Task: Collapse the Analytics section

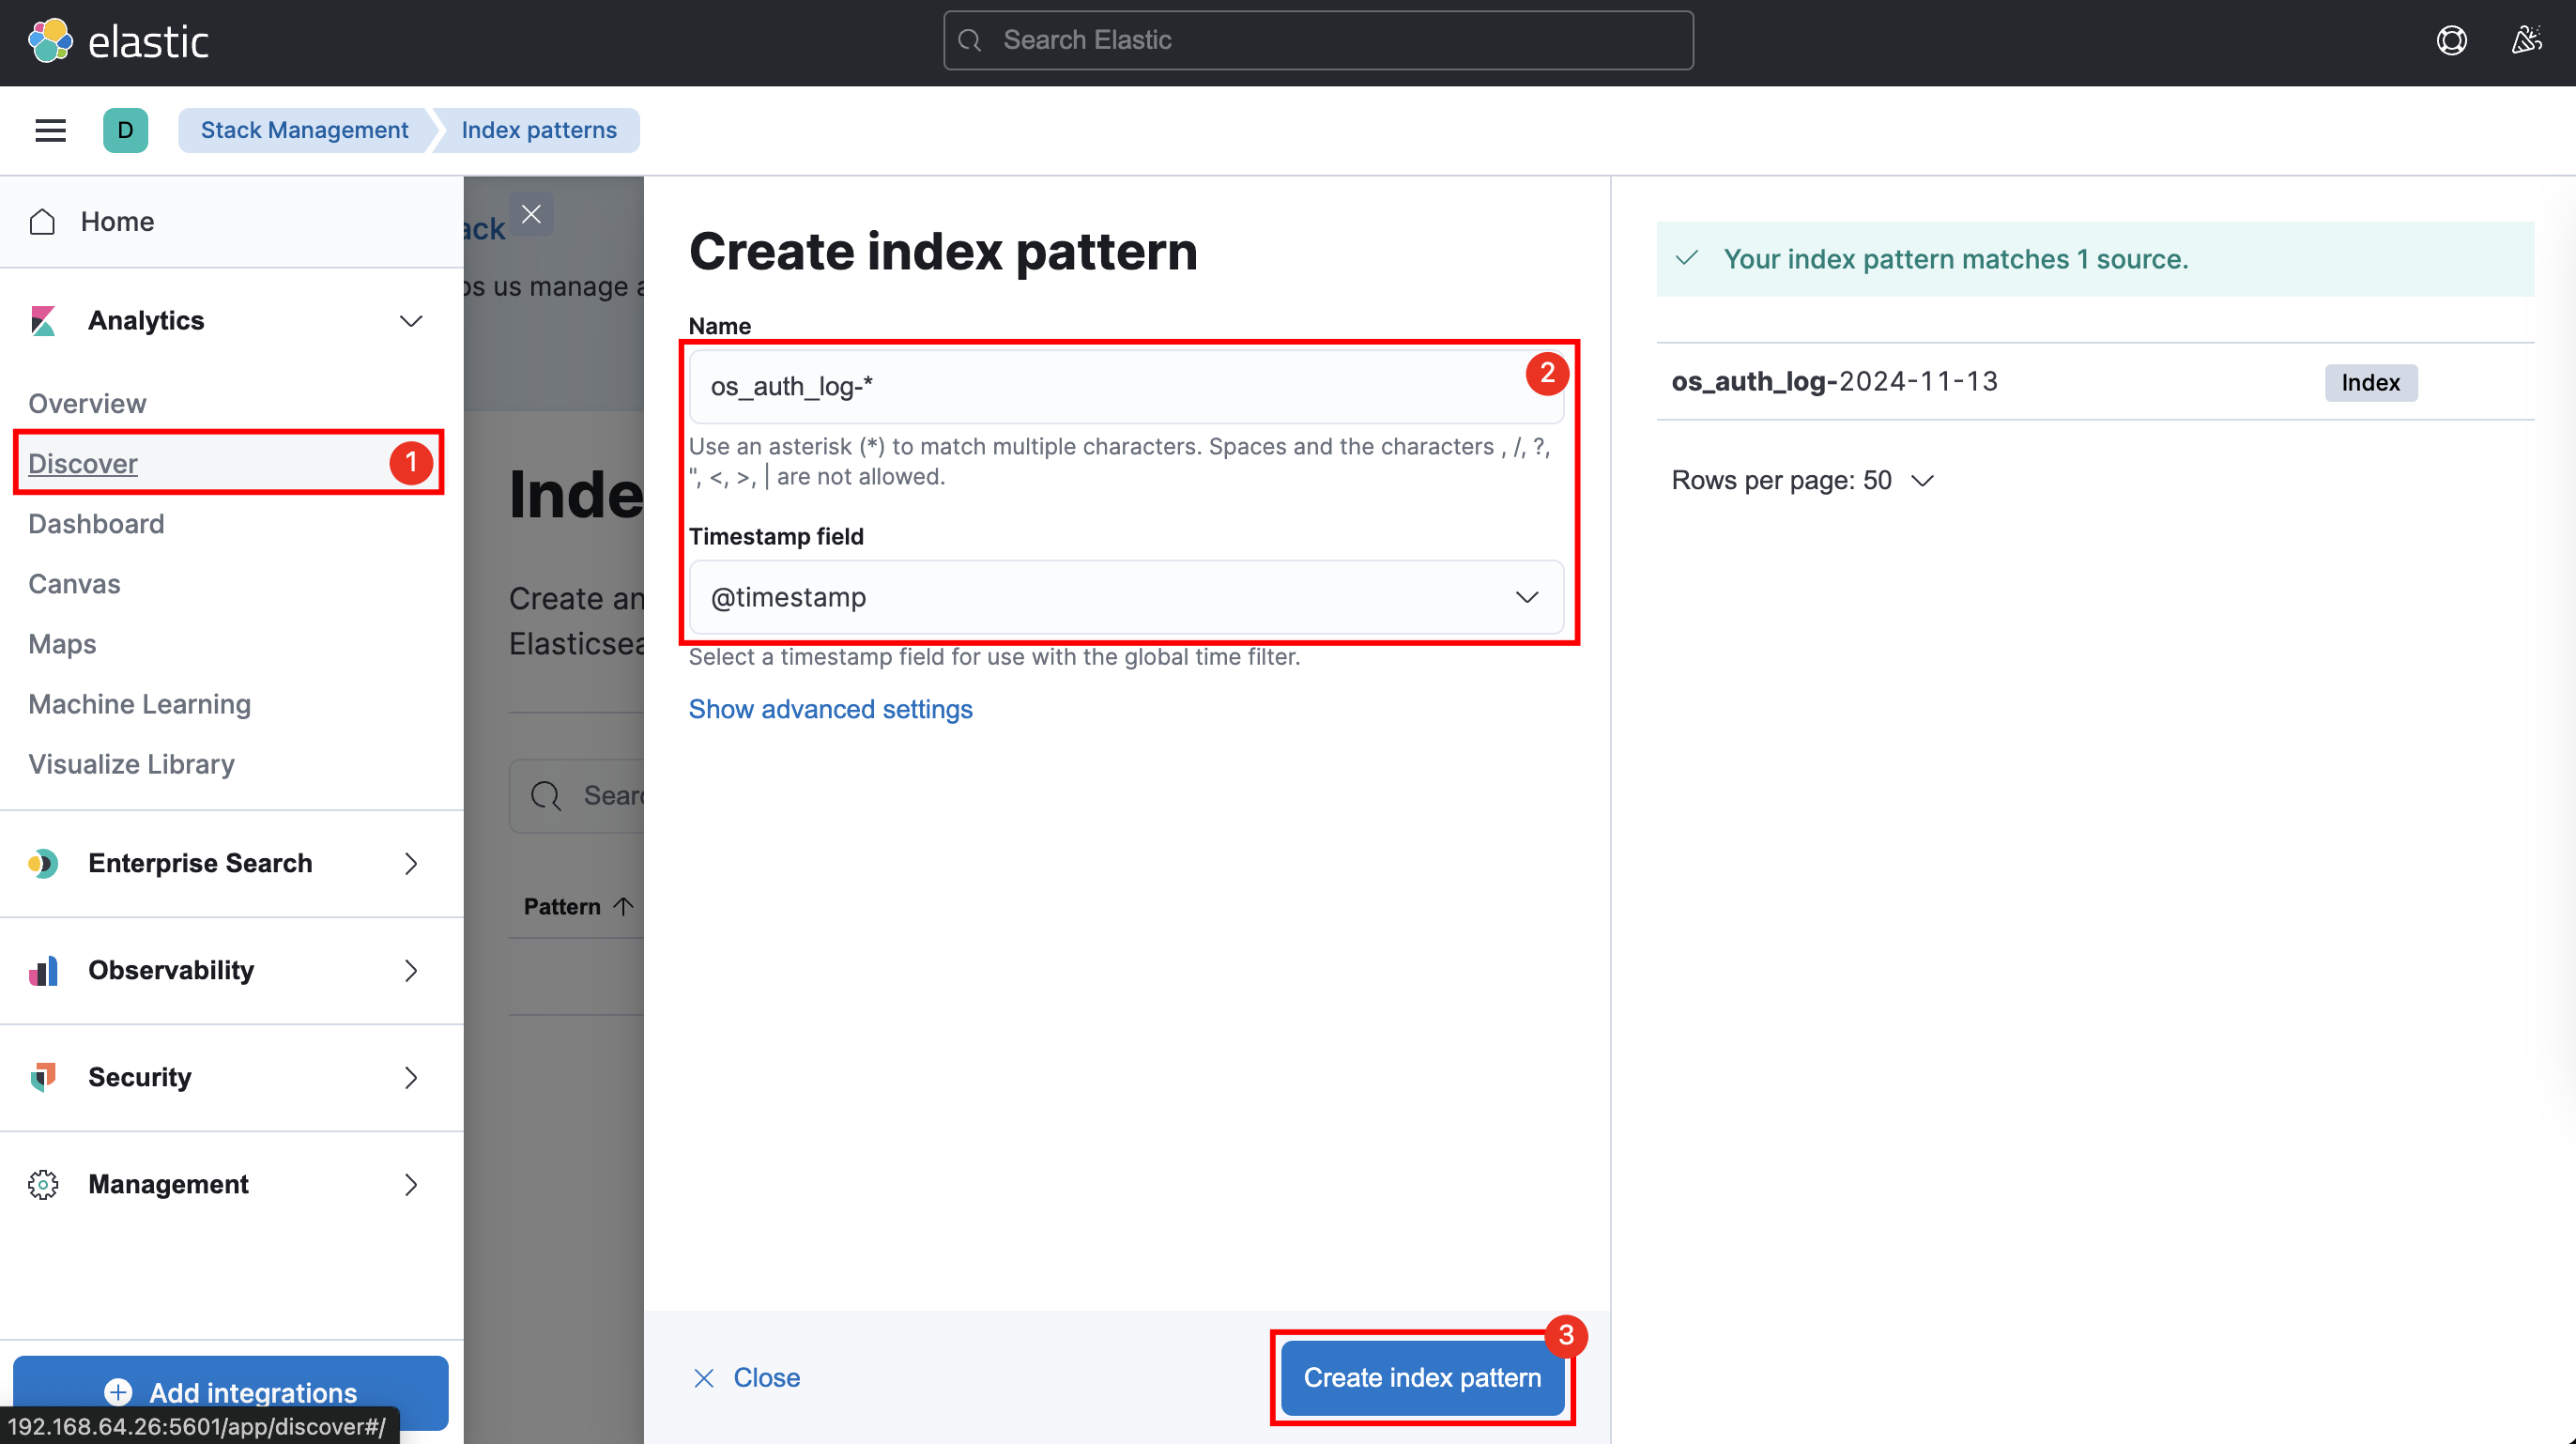Action: coord(411,321)
